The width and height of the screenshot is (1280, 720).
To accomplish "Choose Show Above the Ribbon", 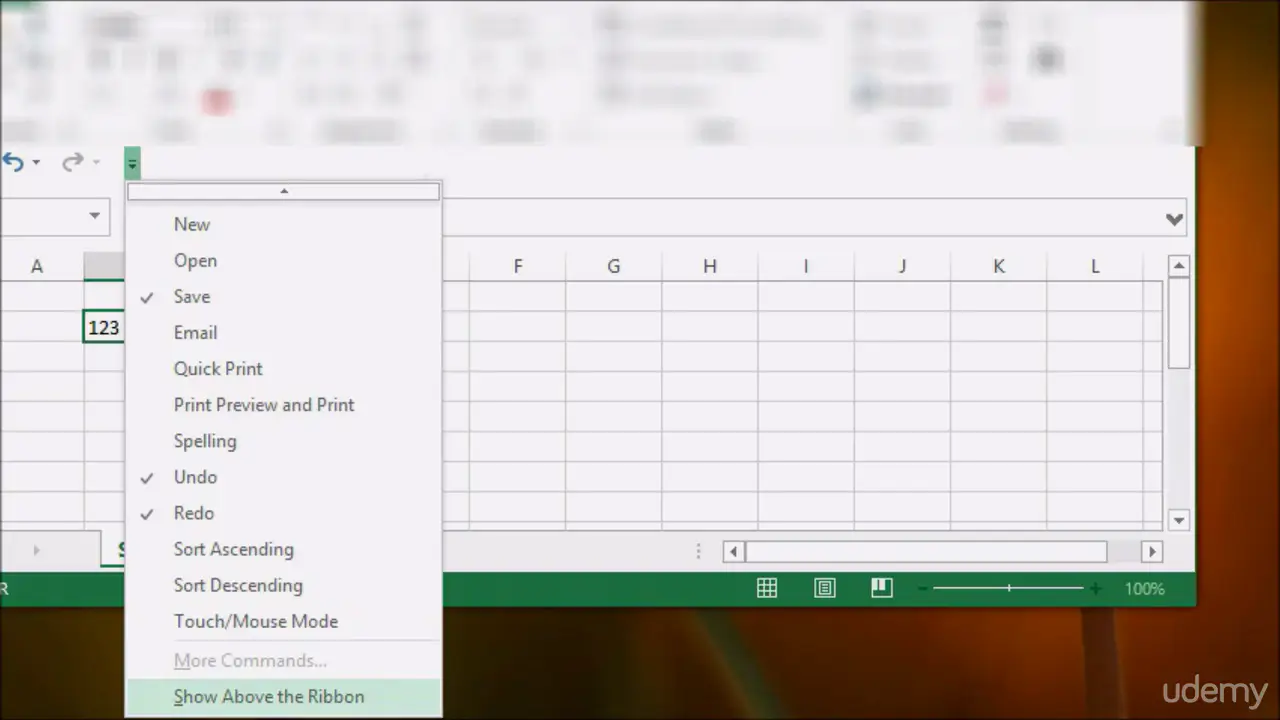I will [283, 697].
